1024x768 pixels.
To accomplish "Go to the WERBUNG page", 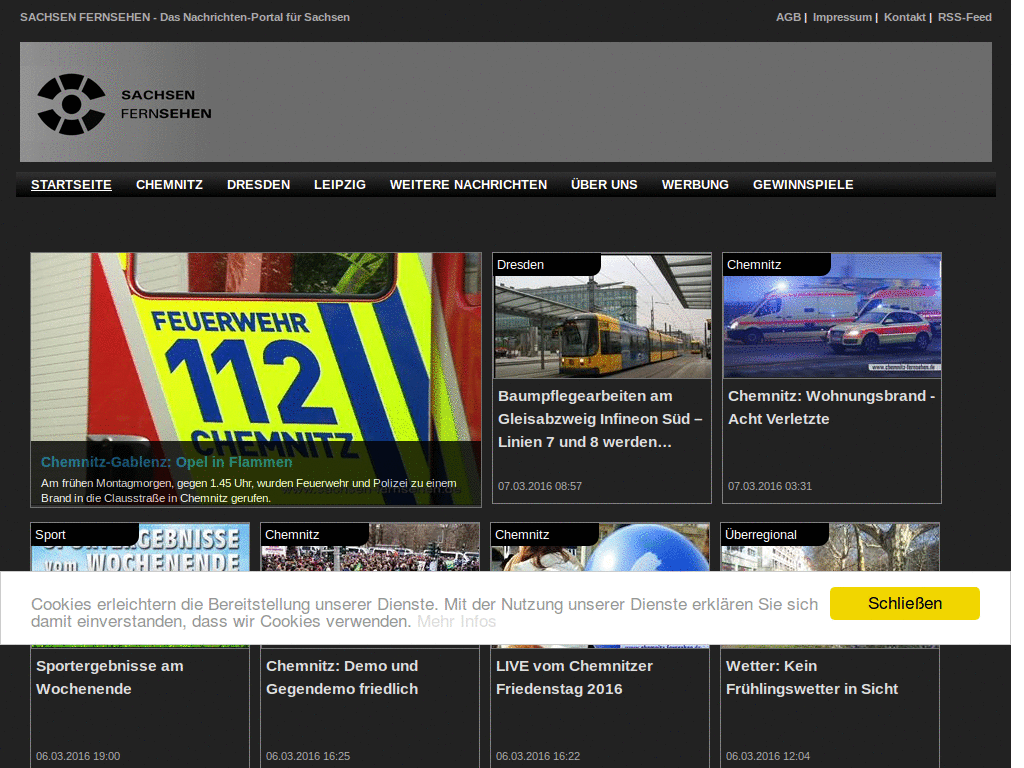I will (695, 185).
